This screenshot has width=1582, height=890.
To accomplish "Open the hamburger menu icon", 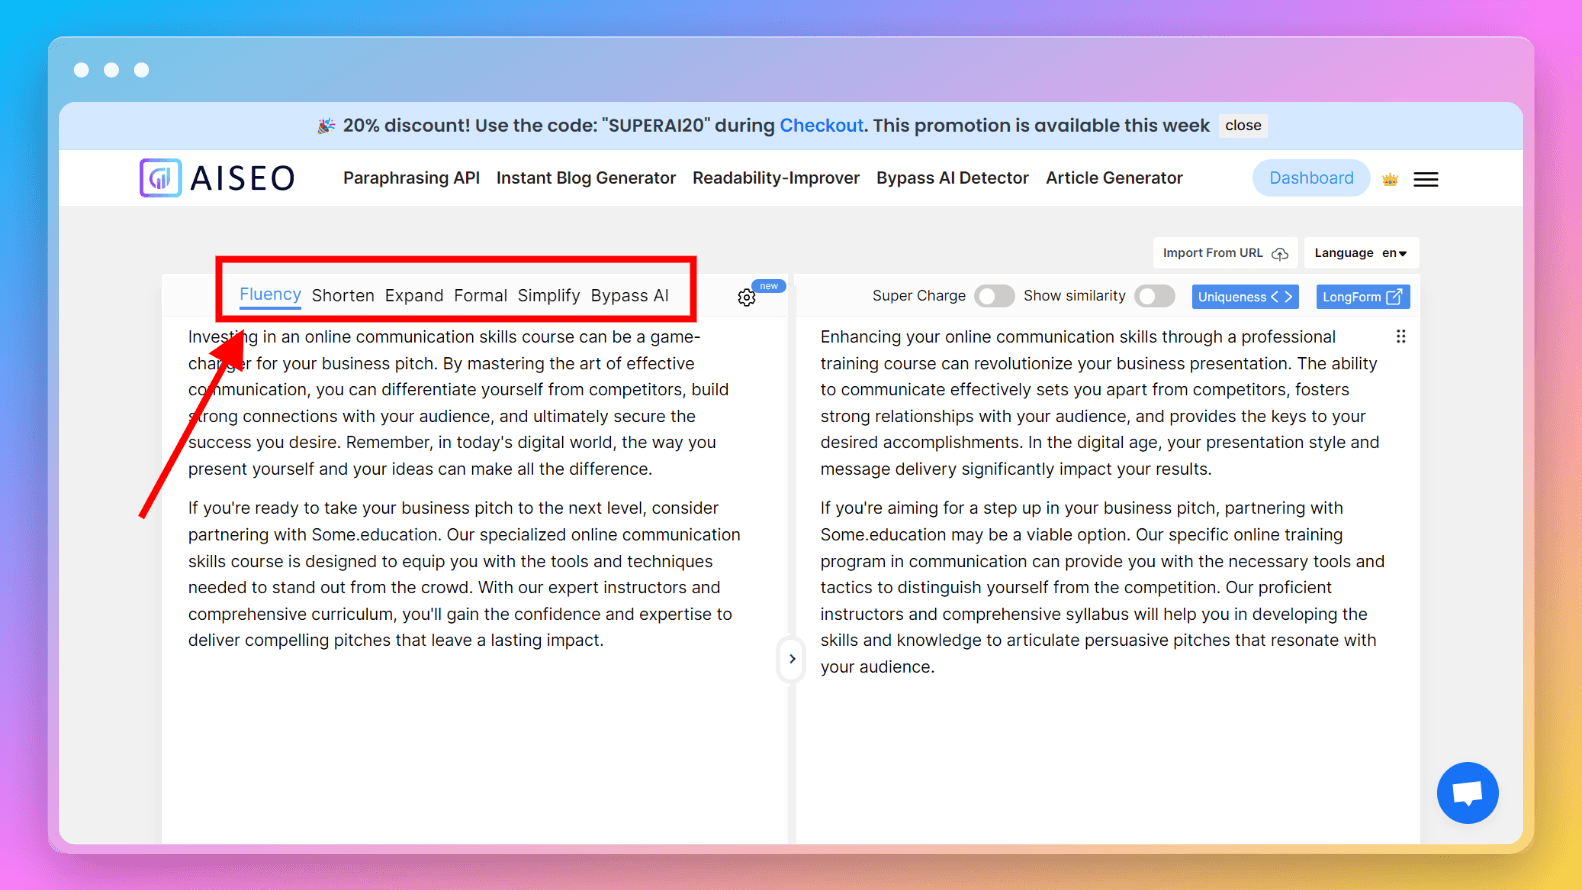I will [1425, 179].
